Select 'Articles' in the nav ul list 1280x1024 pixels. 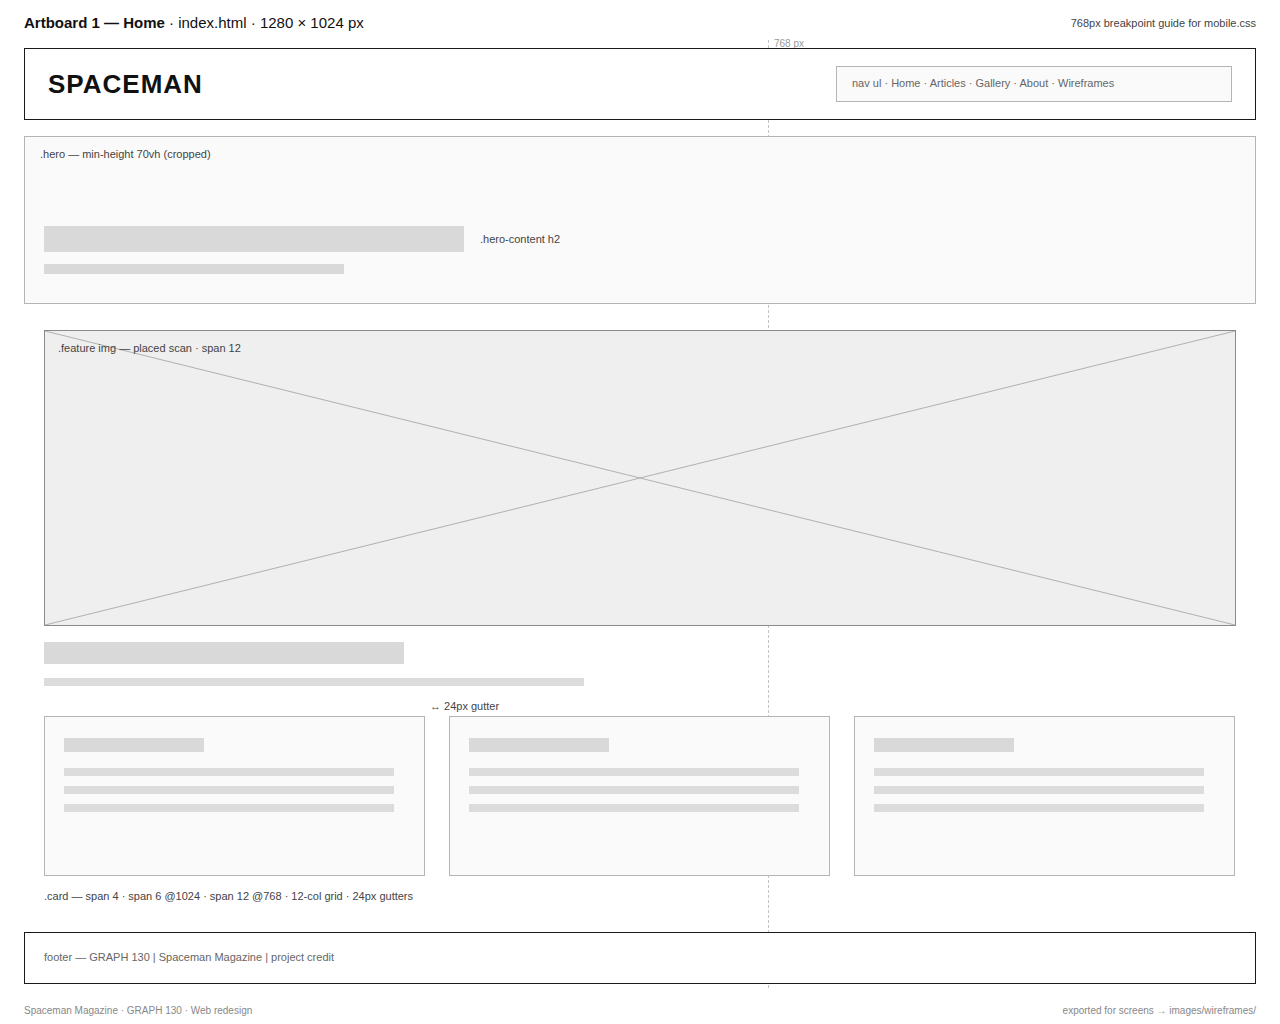947,83
